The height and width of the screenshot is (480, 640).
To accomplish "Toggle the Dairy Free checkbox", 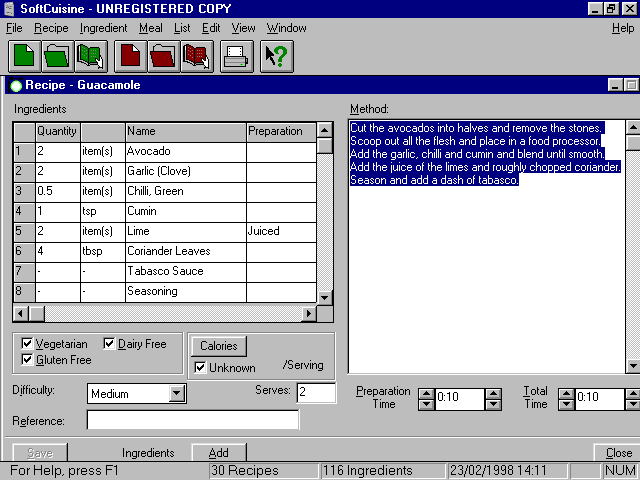I will pyautogui.click(x=110, y=344).
